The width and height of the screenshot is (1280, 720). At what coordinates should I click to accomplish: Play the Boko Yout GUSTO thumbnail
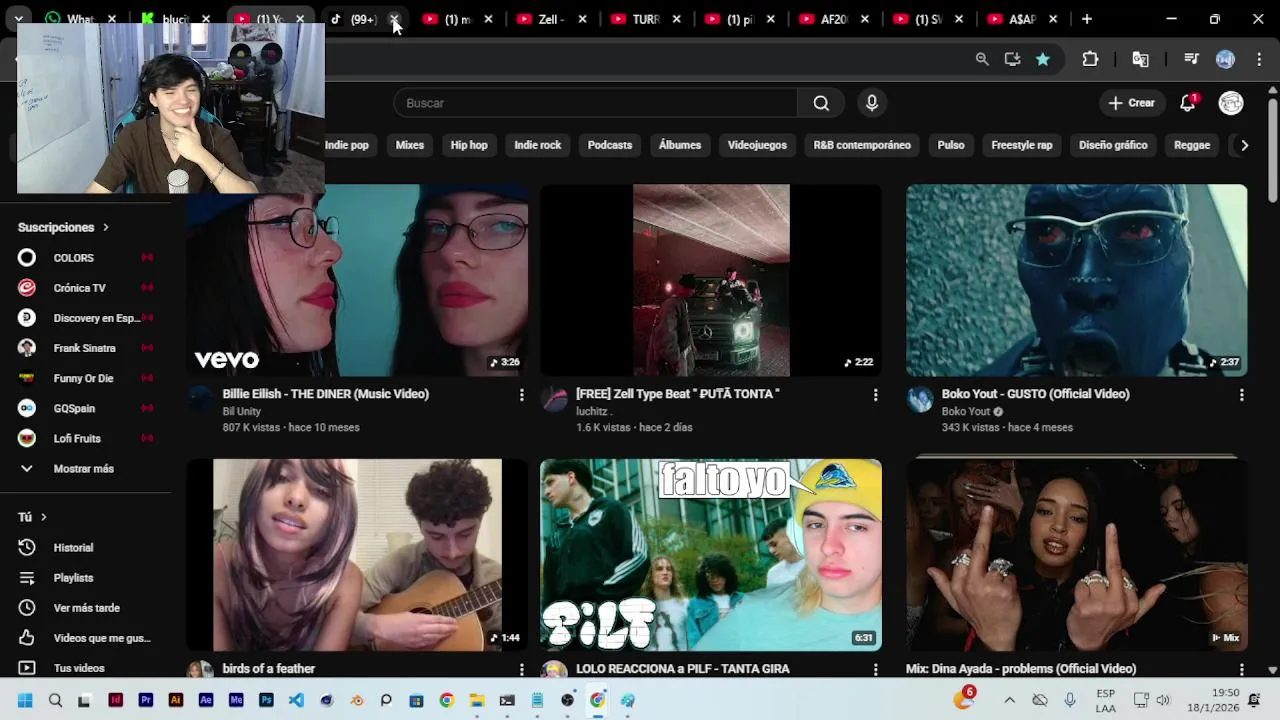coord(1077,280)
